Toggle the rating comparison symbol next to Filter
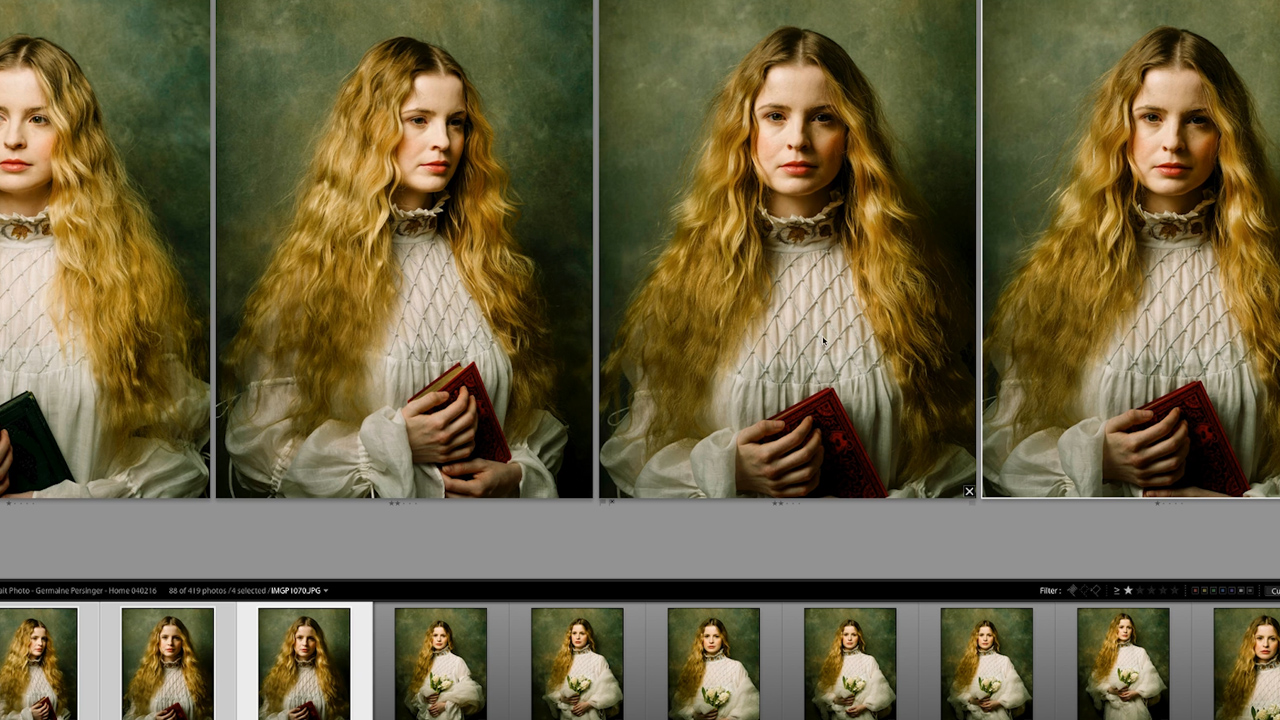Image resolution: width=1280 pixels, height=720 pixels. click(x=1116, y=590)
